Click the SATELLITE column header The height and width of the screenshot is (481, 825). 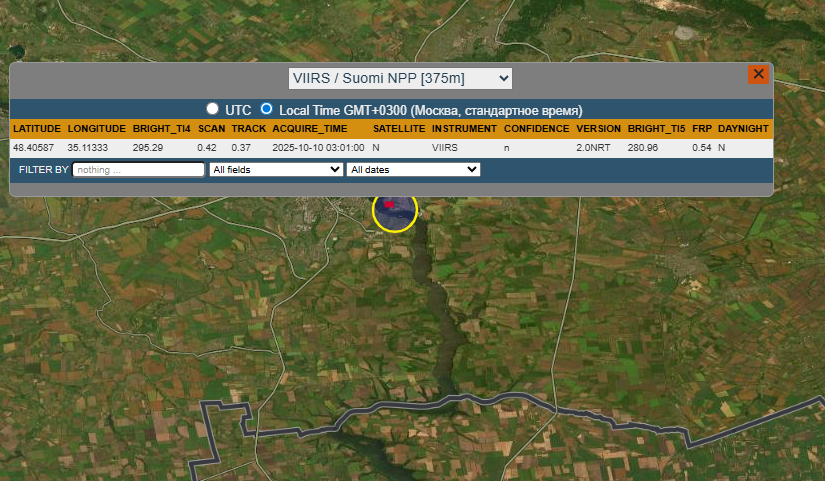(399, 129)
